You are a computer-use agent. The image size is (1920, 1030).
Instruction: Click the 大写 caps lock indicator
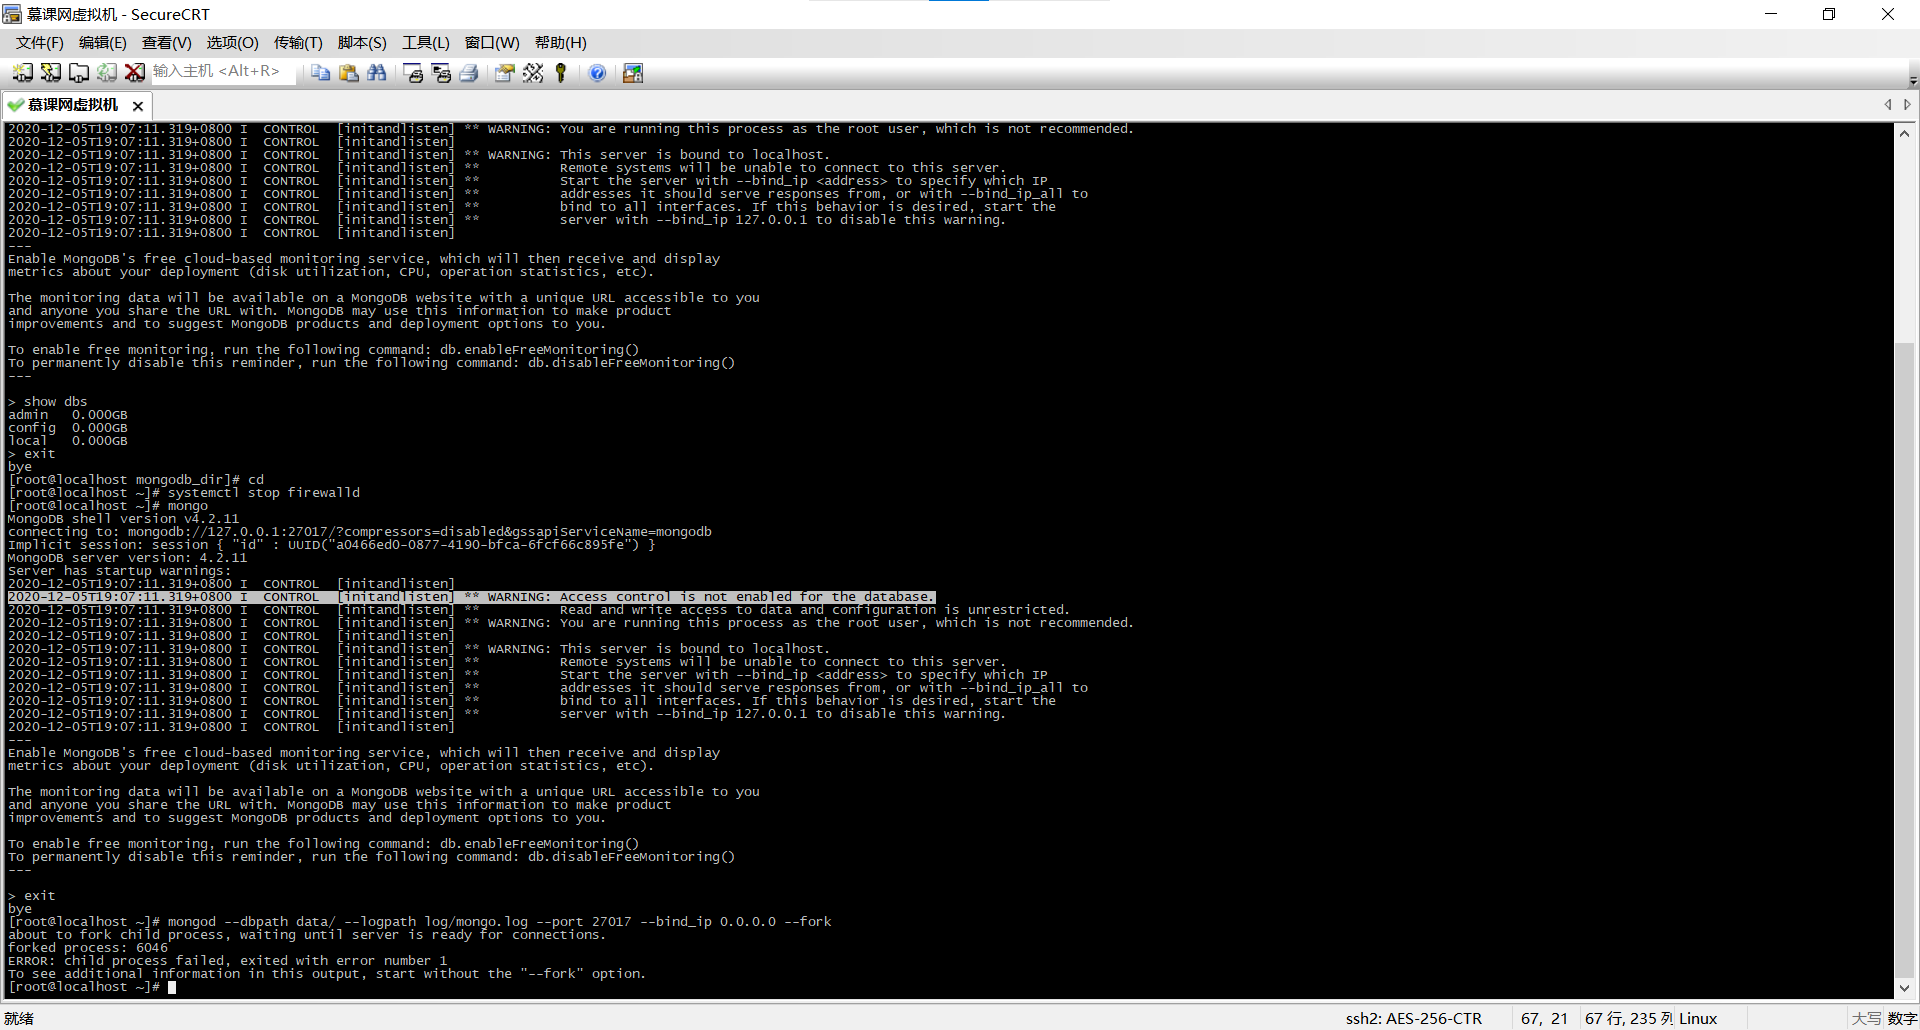click(1866, 1018)
